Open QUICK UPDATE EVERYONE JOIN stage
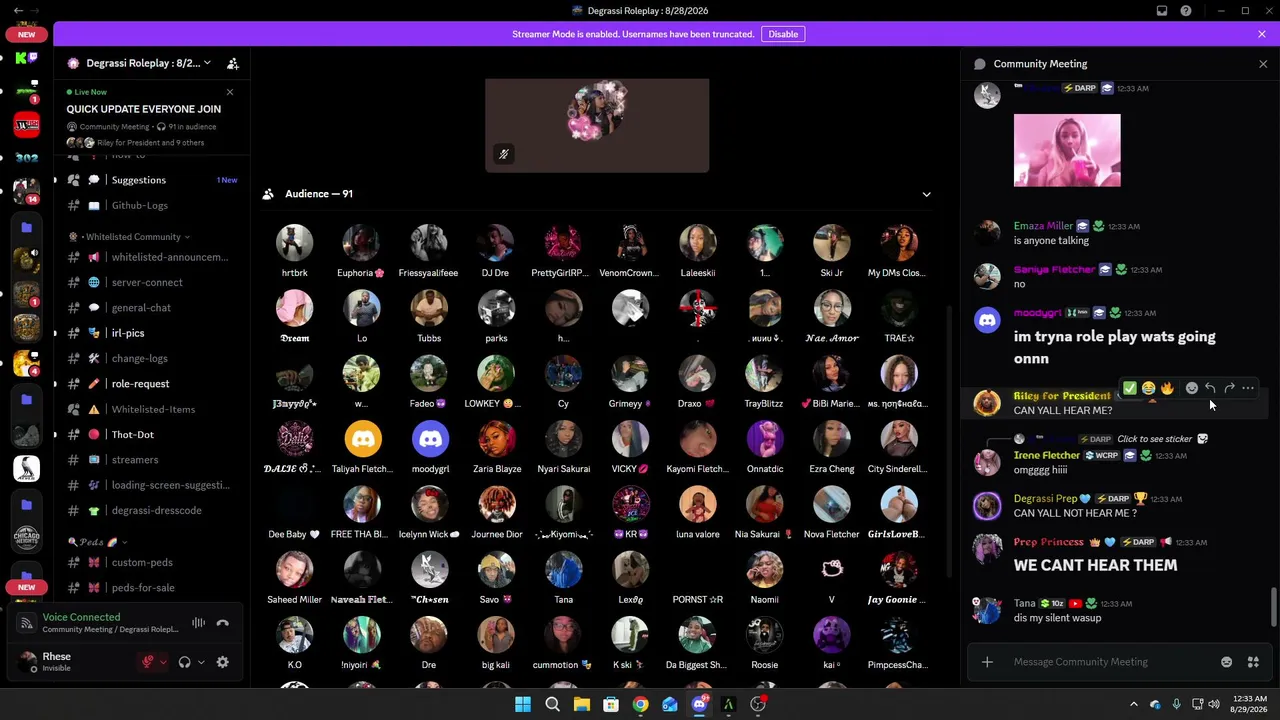Image resolution: width=1280 pixels, height=720 pixels. tap(144, 109)
